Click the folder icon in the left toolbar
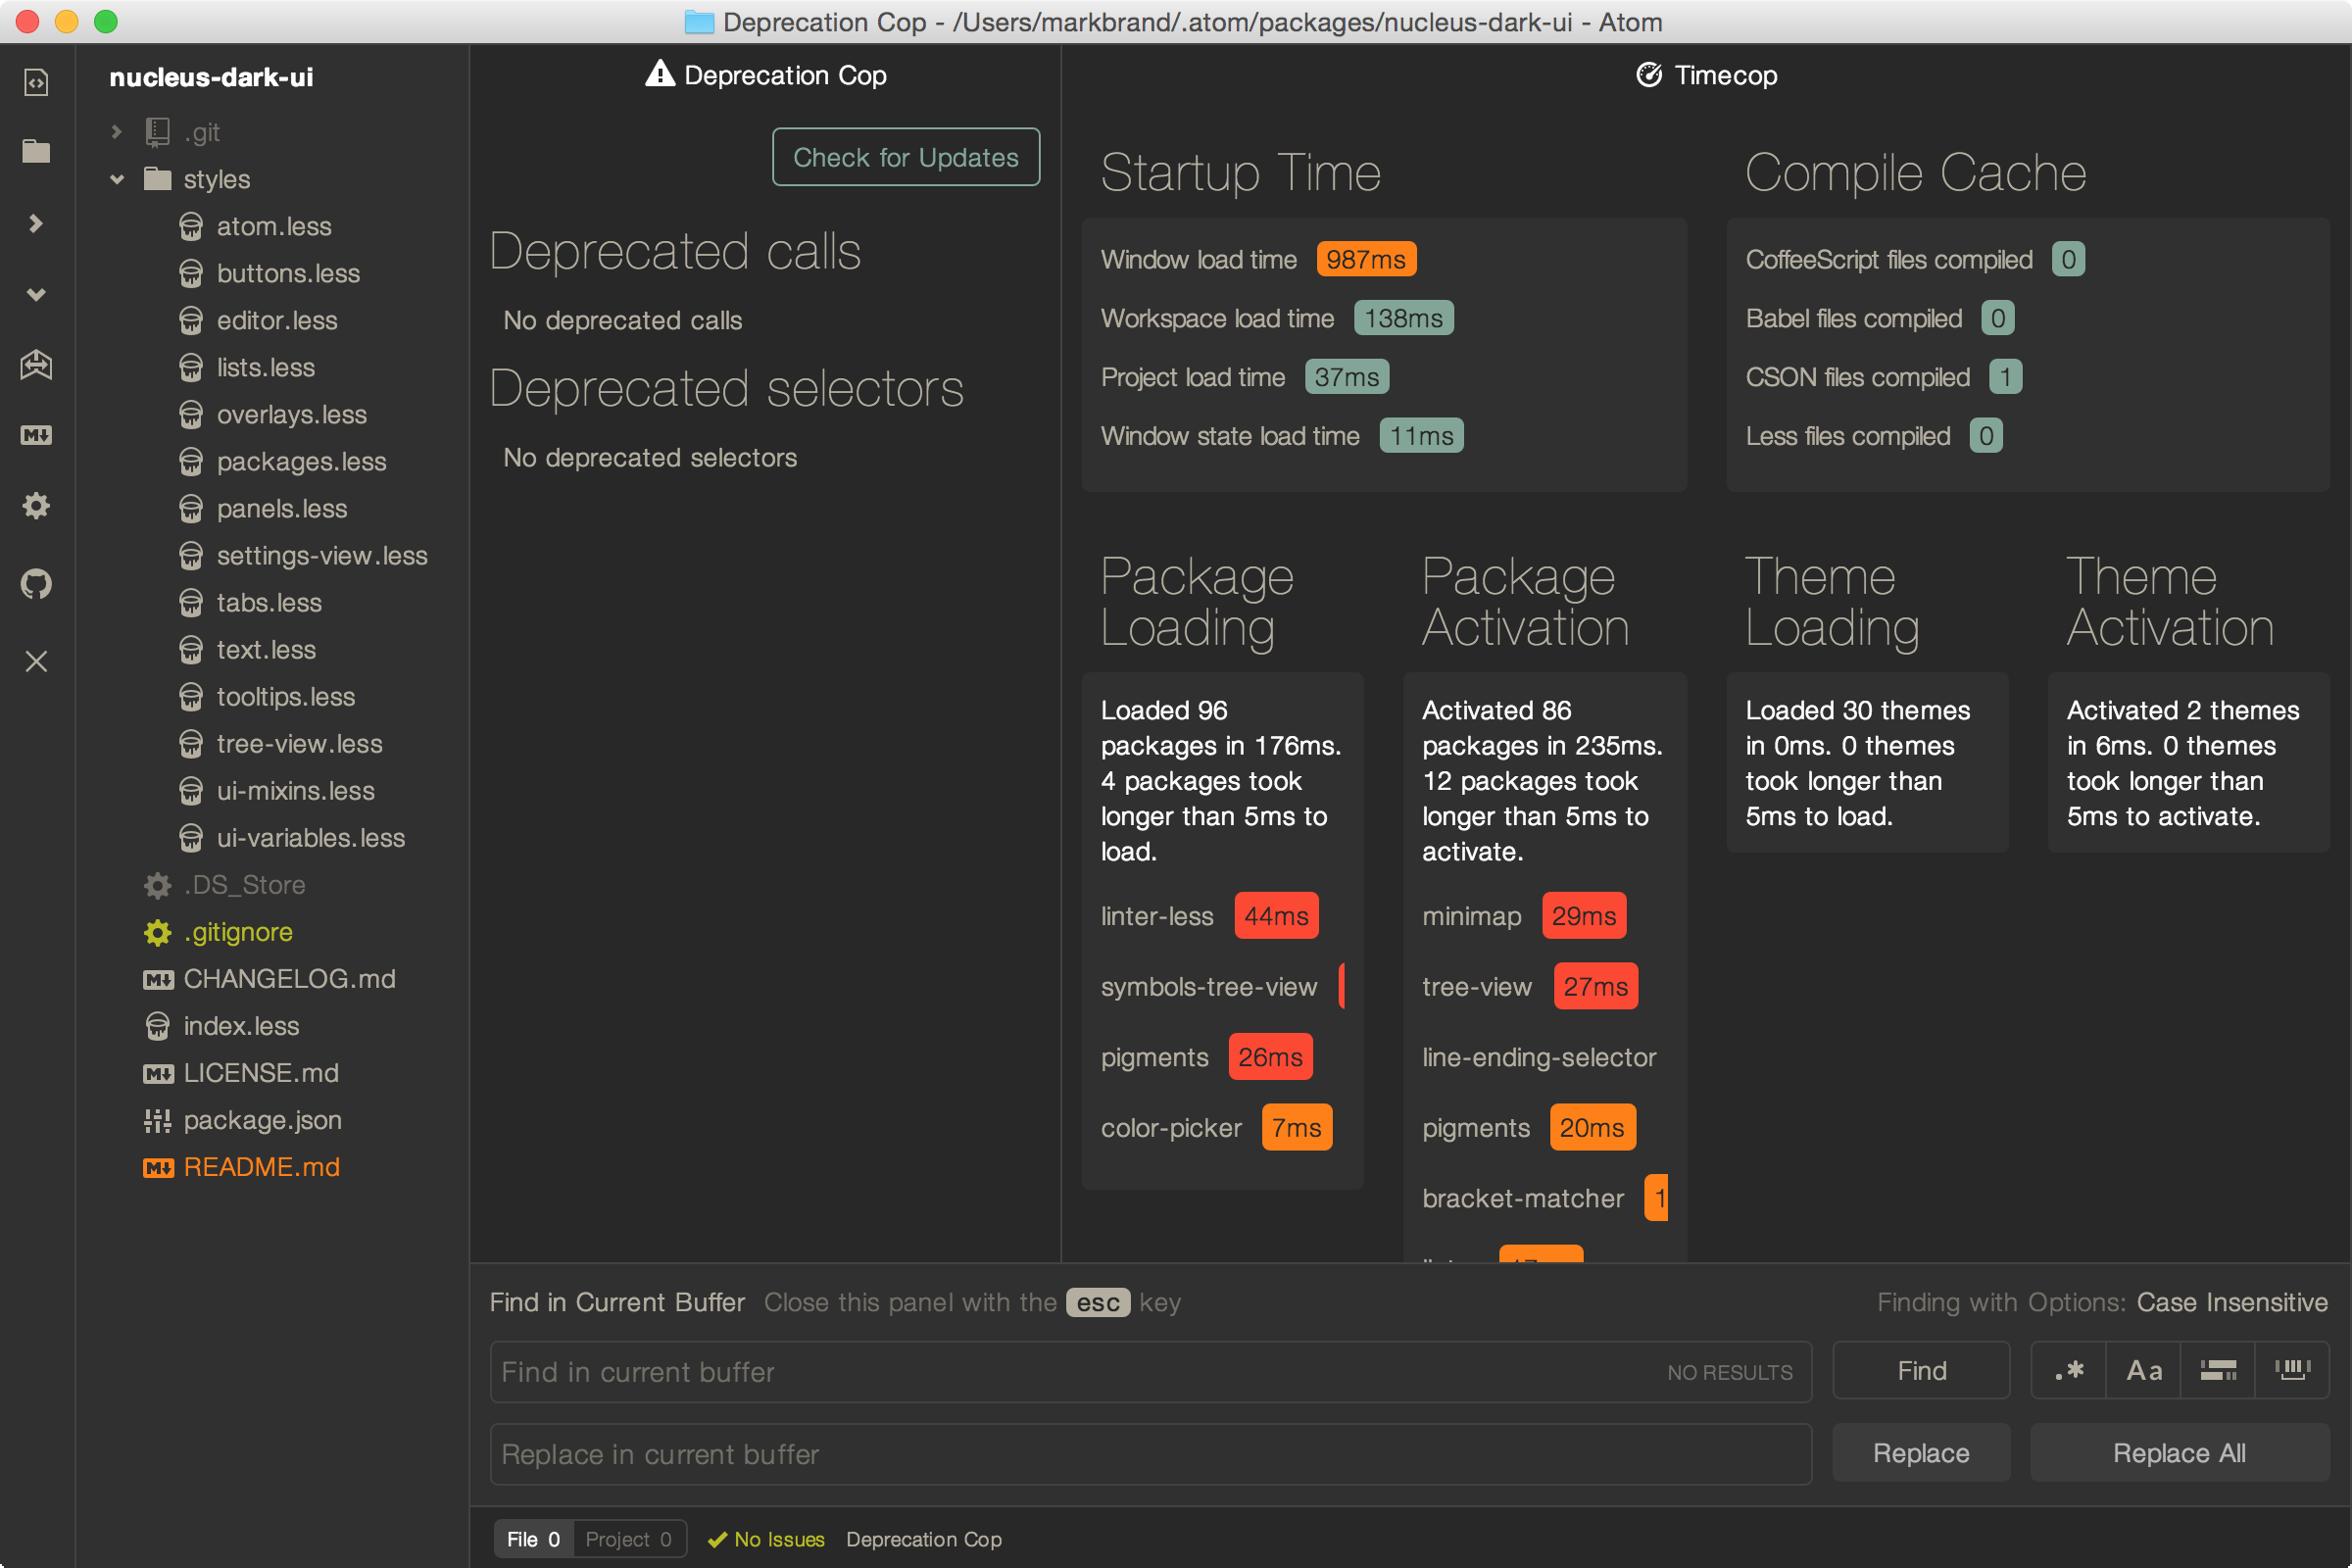The height and width of the screenshot is (1568, 2352). 36,151
